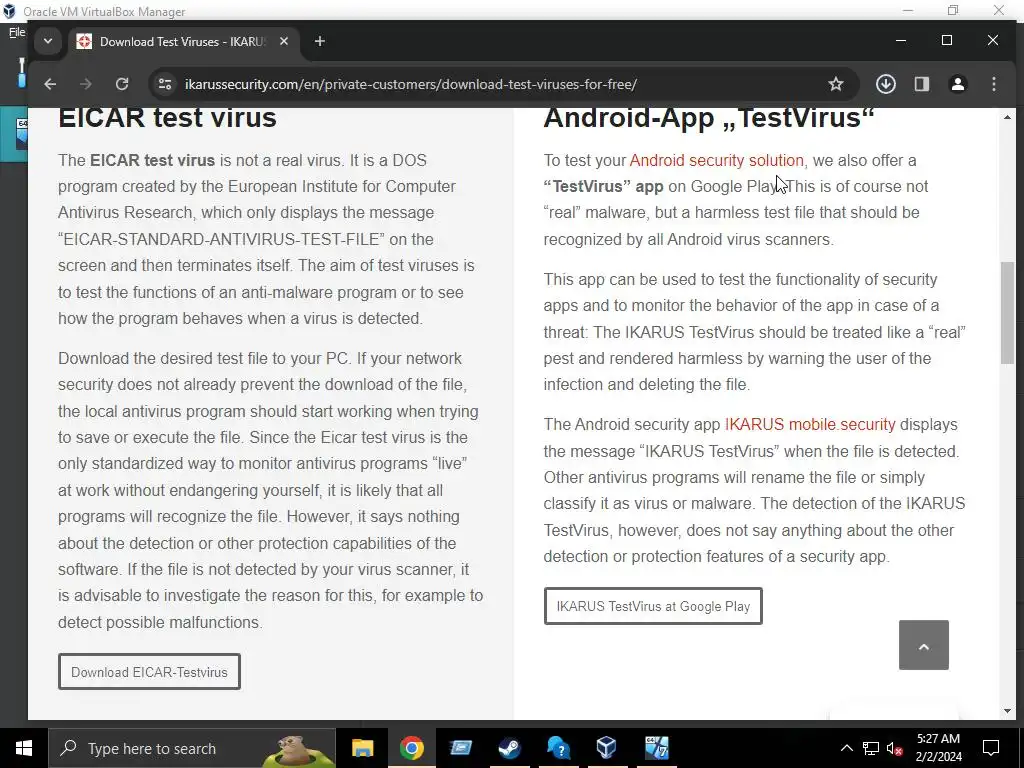Click the EICAR test virus heading
The image size is (1024, 768).
[167, 118]
